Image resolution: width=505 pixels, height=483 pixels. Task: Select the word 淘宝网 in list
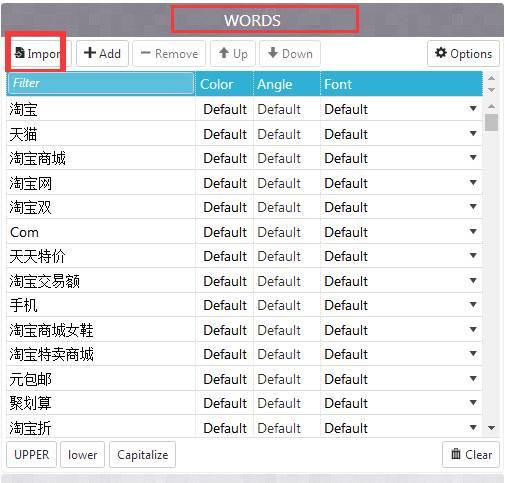point(30,183)
